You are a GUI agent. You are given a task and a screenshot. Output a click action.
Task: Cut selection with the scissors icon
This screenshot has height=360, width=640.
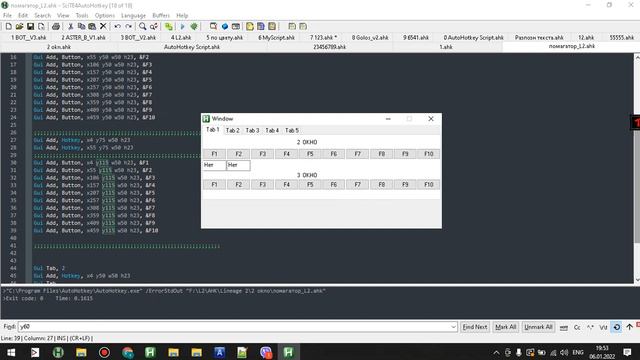pyautogui.click(x=71, y=27)
